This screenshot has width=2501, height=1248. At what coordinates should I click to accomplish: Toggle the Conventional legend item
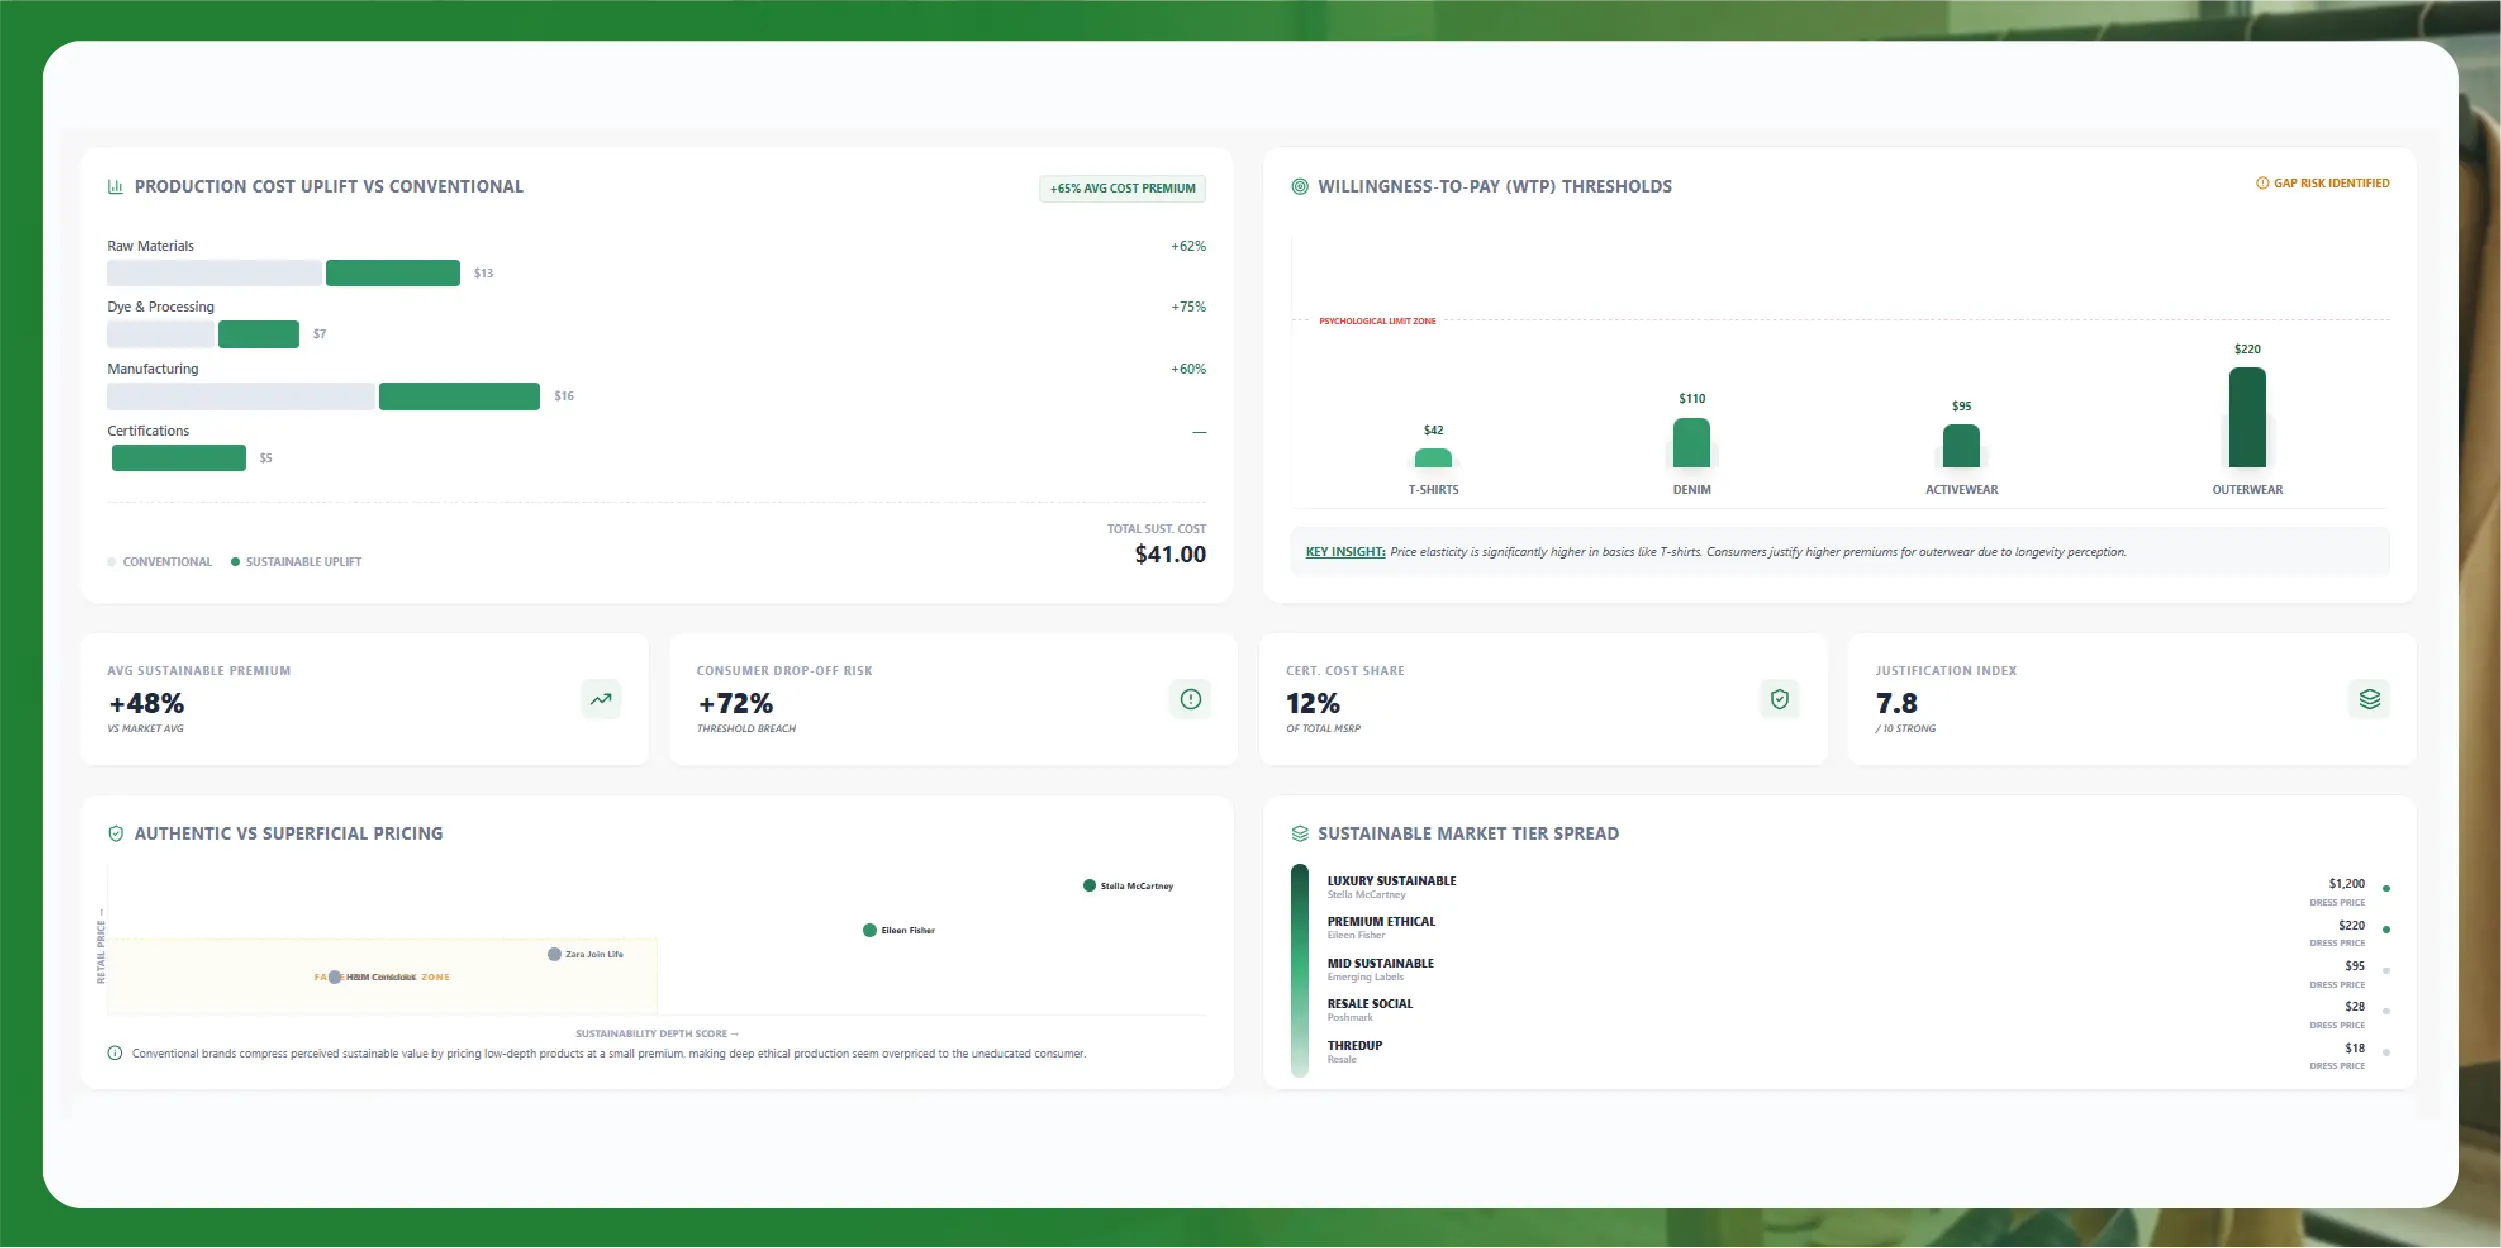pyautogui.click(x=160, y=562)
